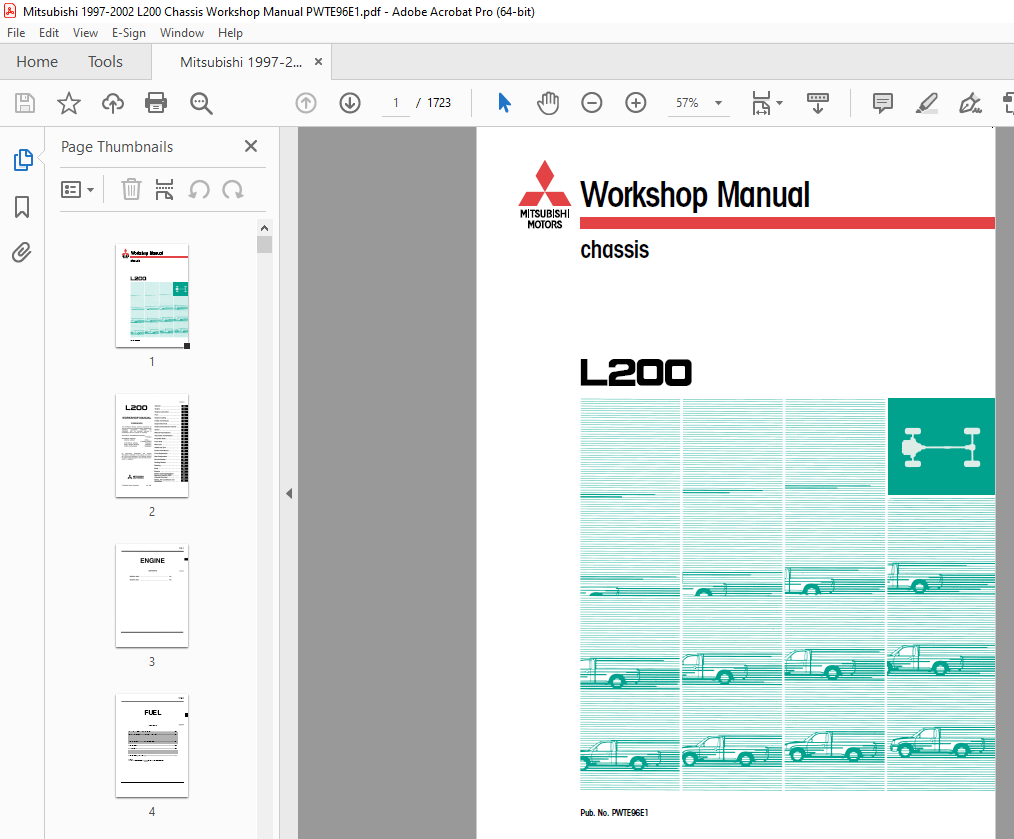The image size is (1014, 839).
Task: Open the Page Thumbnails sidebar icon
Action: pos(23,160)
